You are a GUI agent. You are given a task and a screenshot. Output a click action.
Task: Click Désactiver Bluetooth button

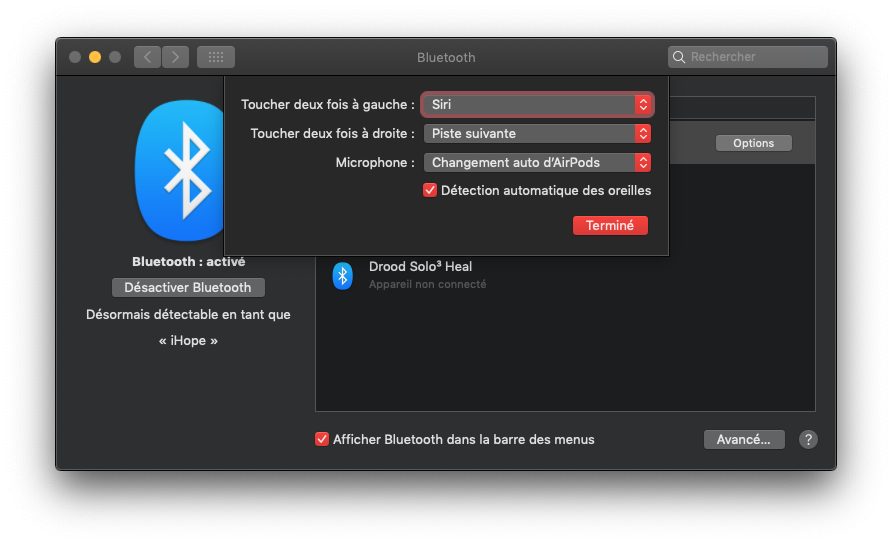tap(188, 287)
